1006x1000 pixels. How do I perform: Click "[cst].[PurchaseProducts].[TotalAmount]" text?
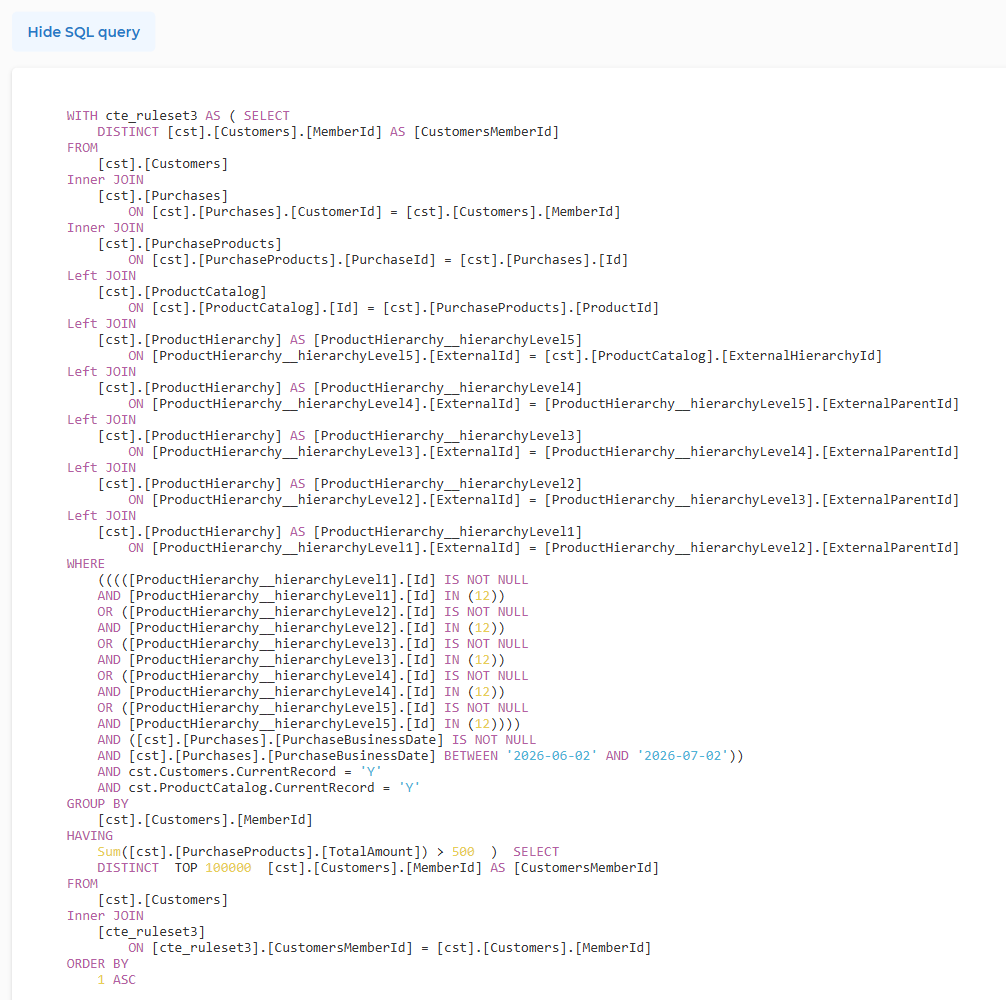point(275,852)
